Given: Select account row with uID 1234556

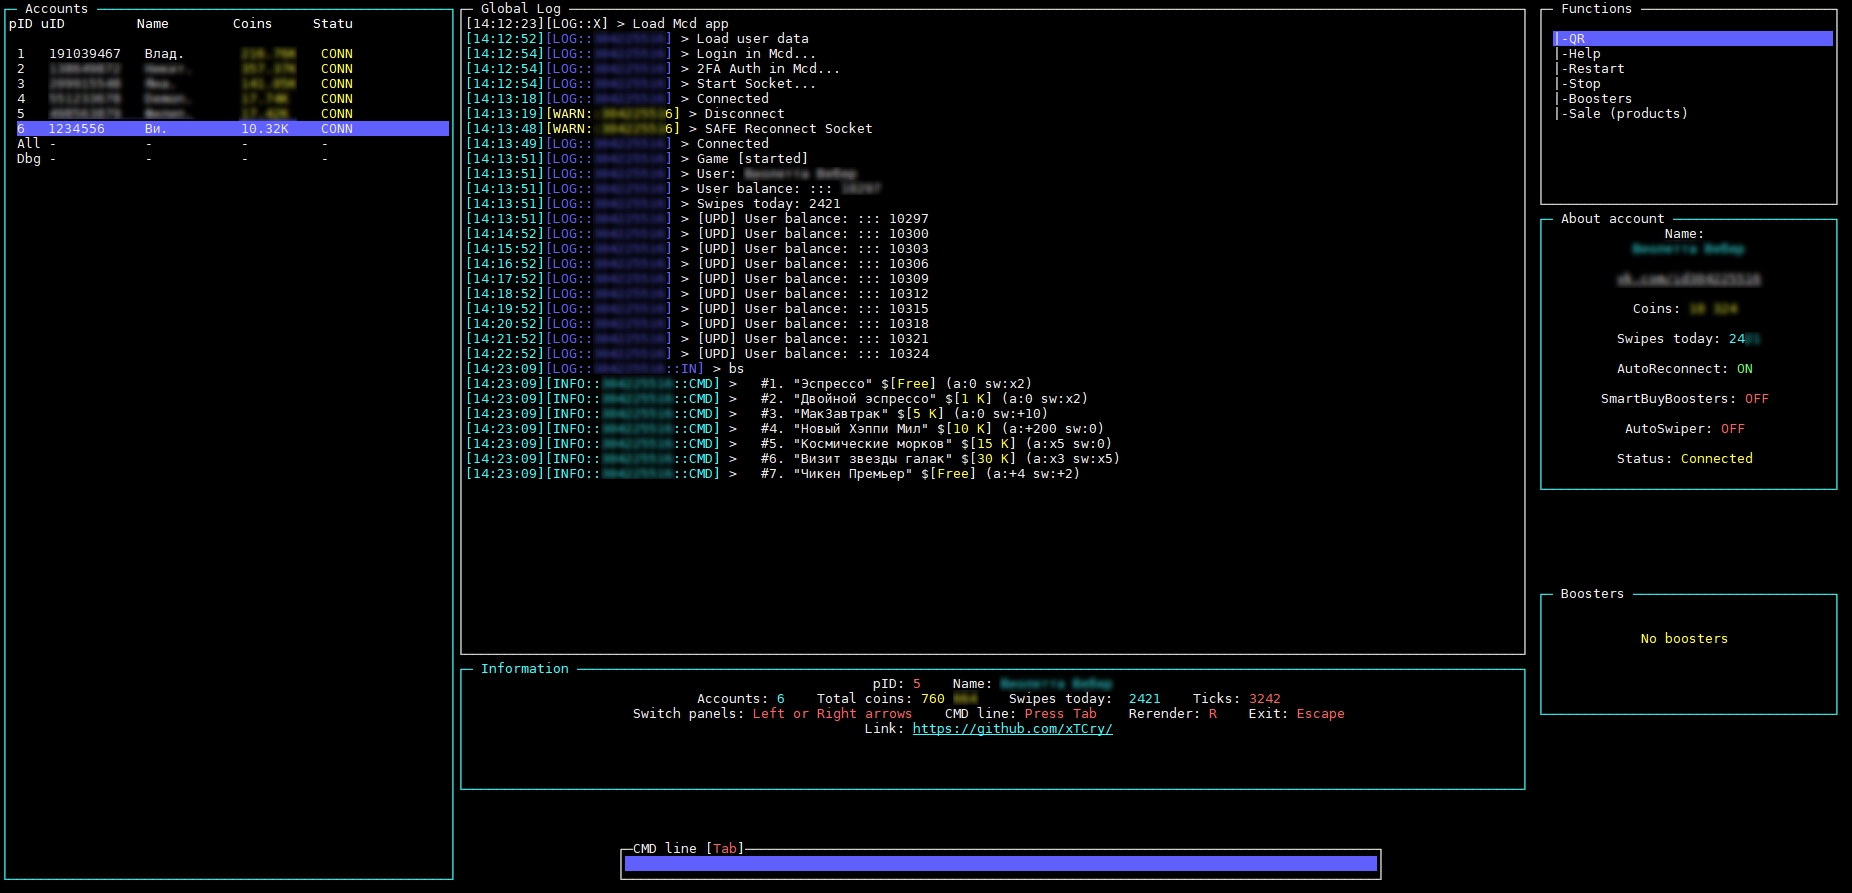Looking at the screenshot, I should [232, 129].
